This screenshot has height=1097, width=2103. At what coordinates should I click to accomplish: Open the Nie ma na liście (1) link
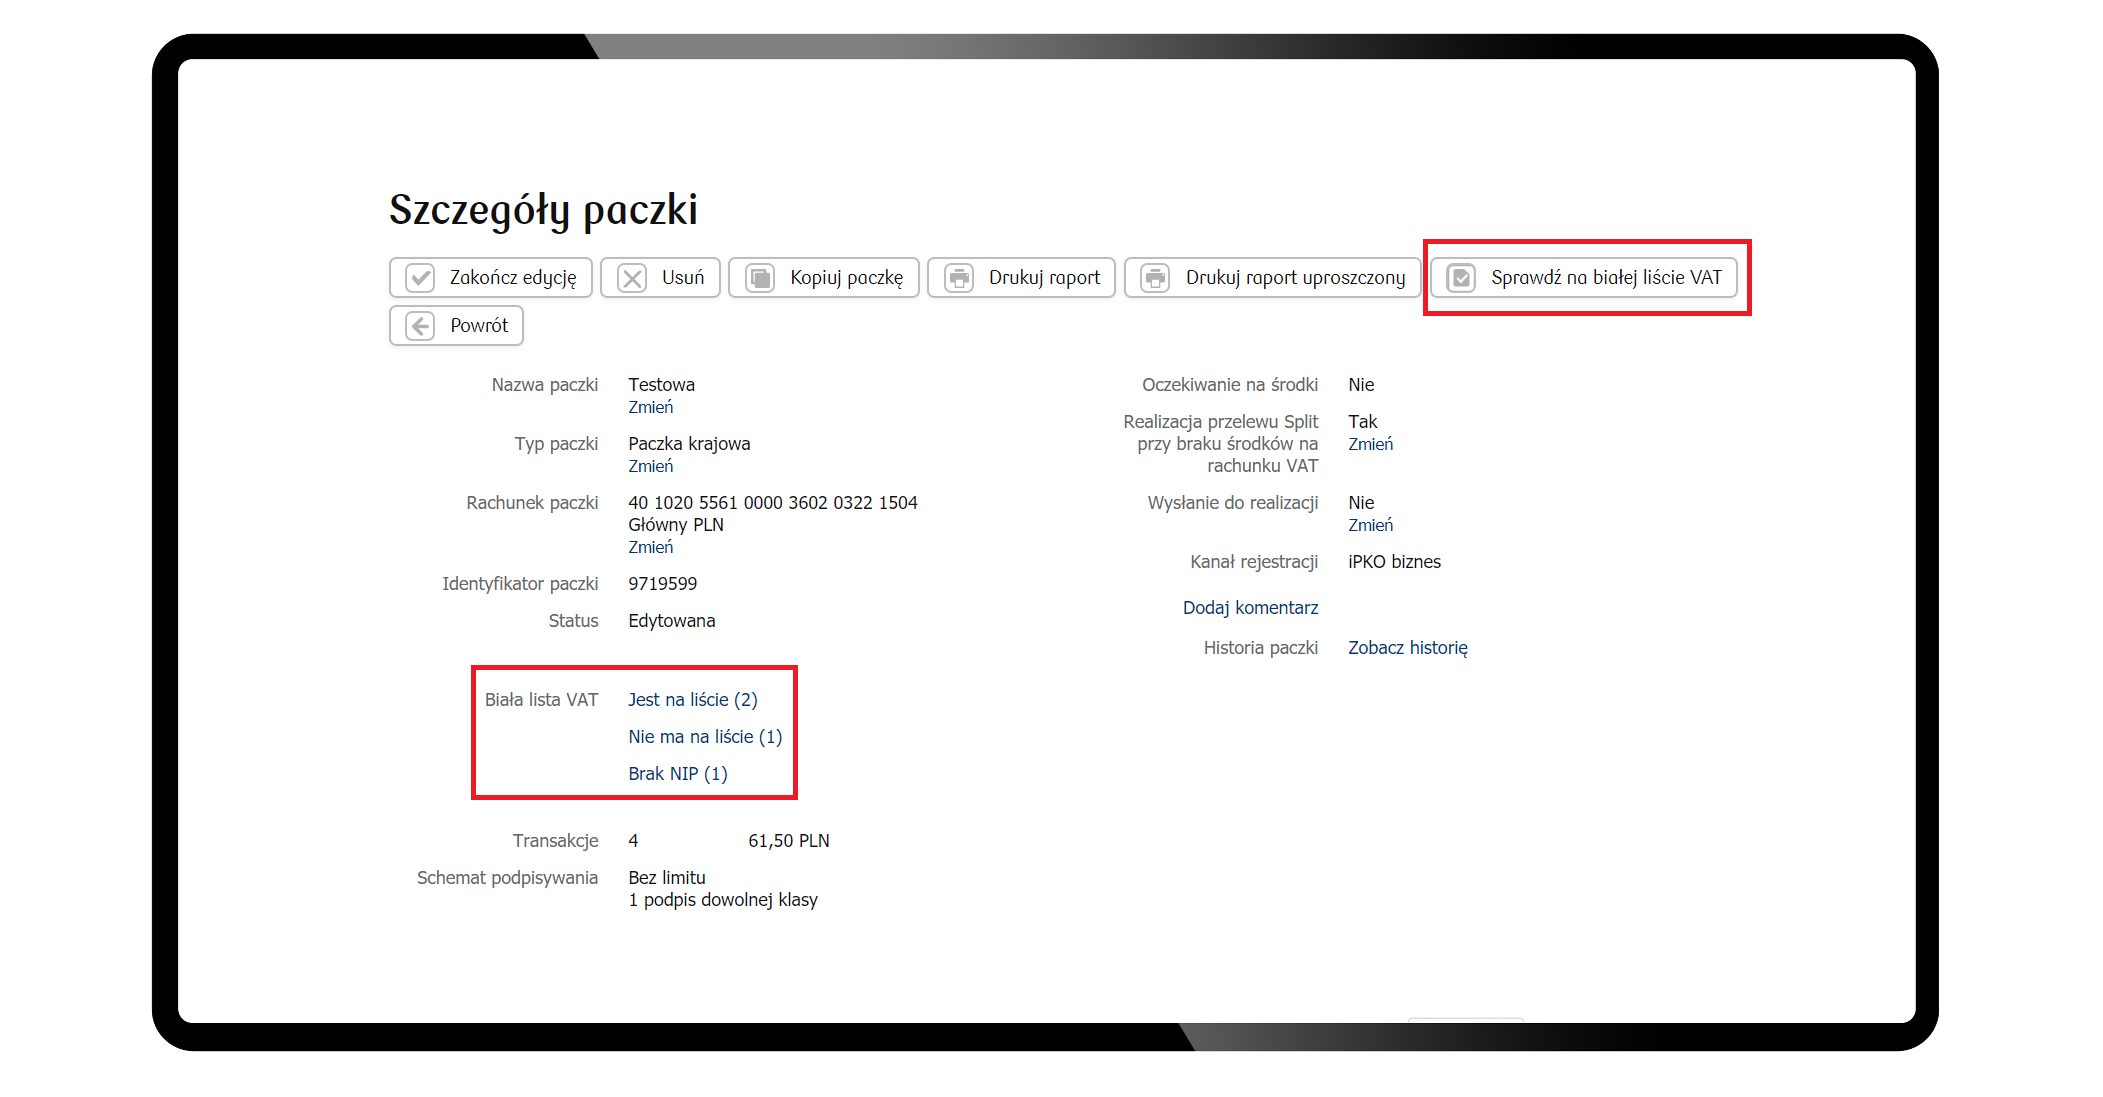[x=704, y=737]
